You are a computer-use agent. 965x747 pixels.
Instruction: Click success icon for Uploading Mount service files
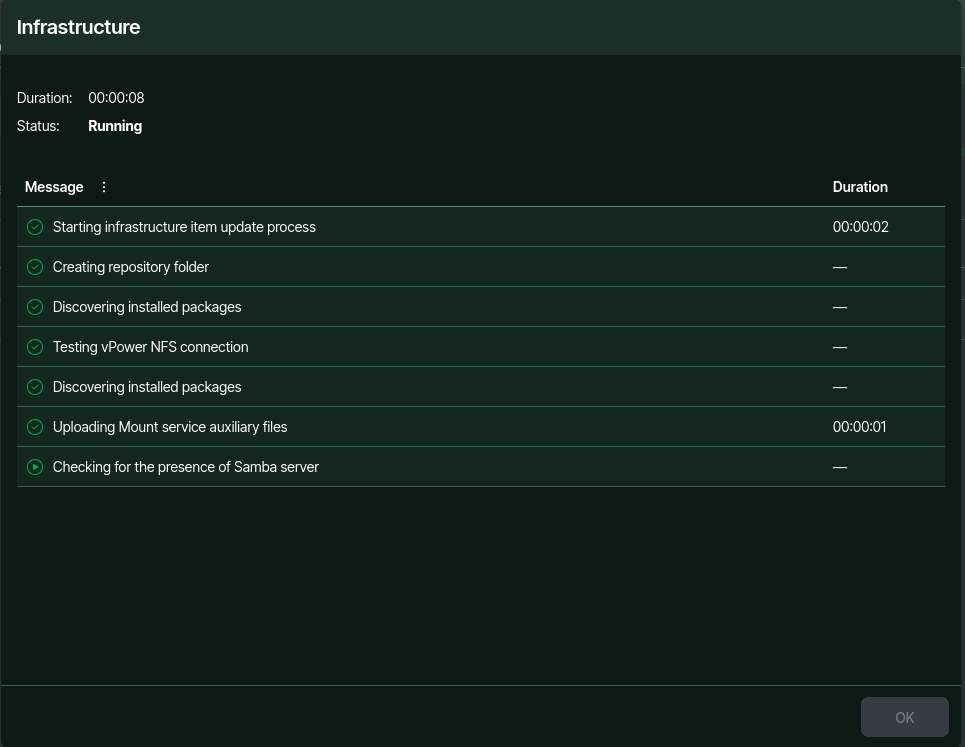coord(35,427)
